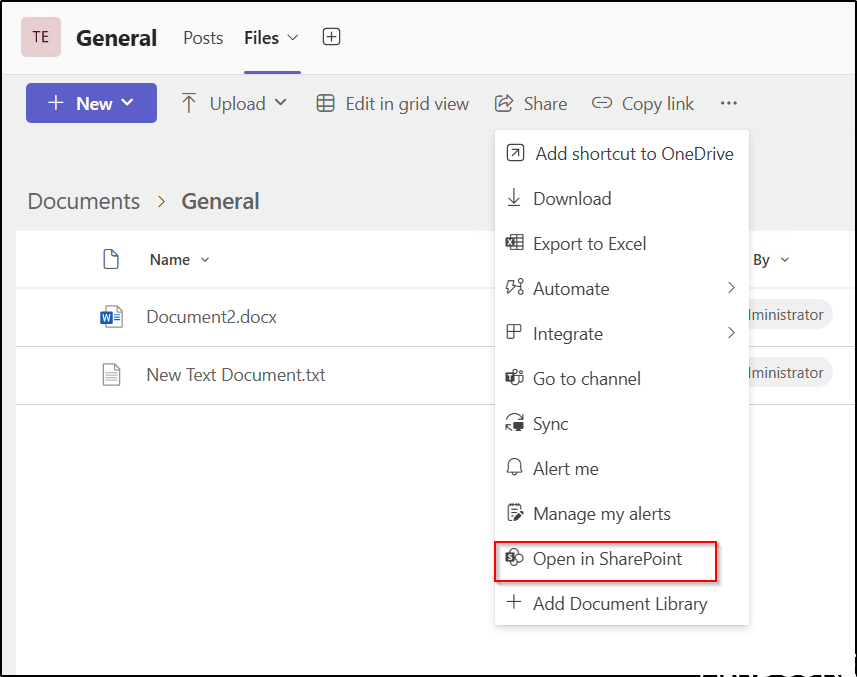This screenshot has width=857, height=677.
Task: Click the TE team avatar
Action: [x=41, y=37]
